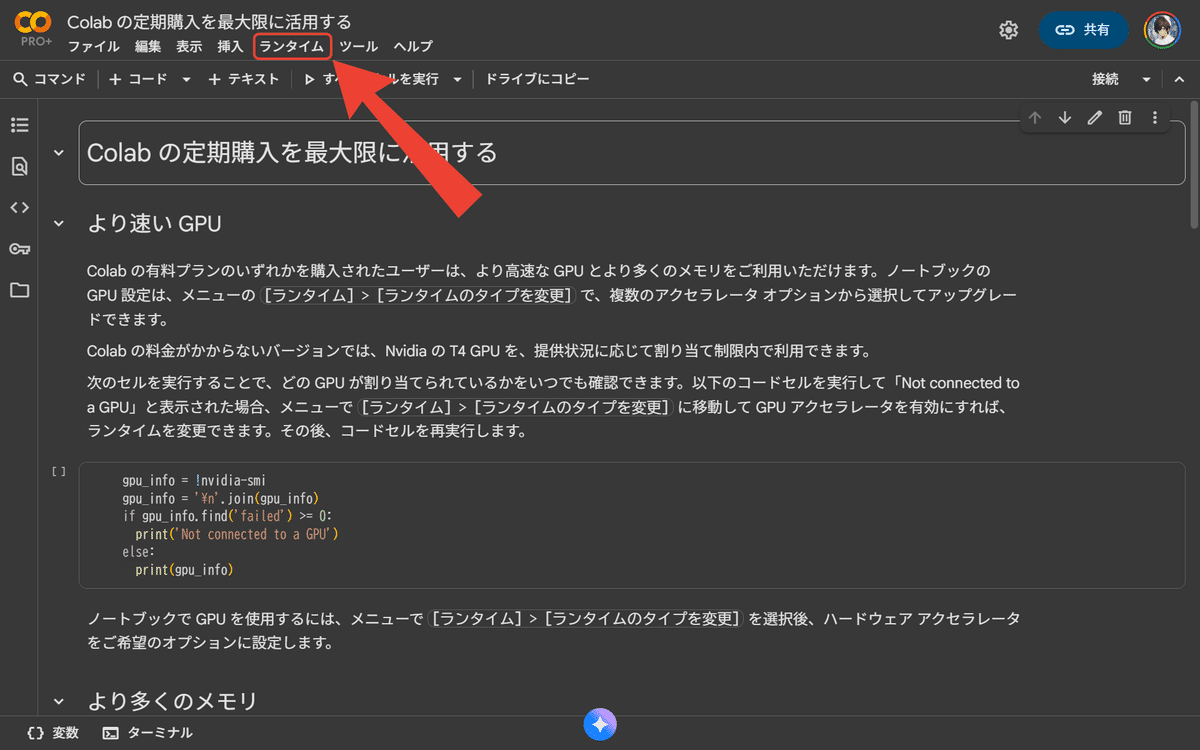Click the line print('Not connected to a GPU')
Screen dimensions: 1200x750
pyautogui.click(x=238, y=534)
